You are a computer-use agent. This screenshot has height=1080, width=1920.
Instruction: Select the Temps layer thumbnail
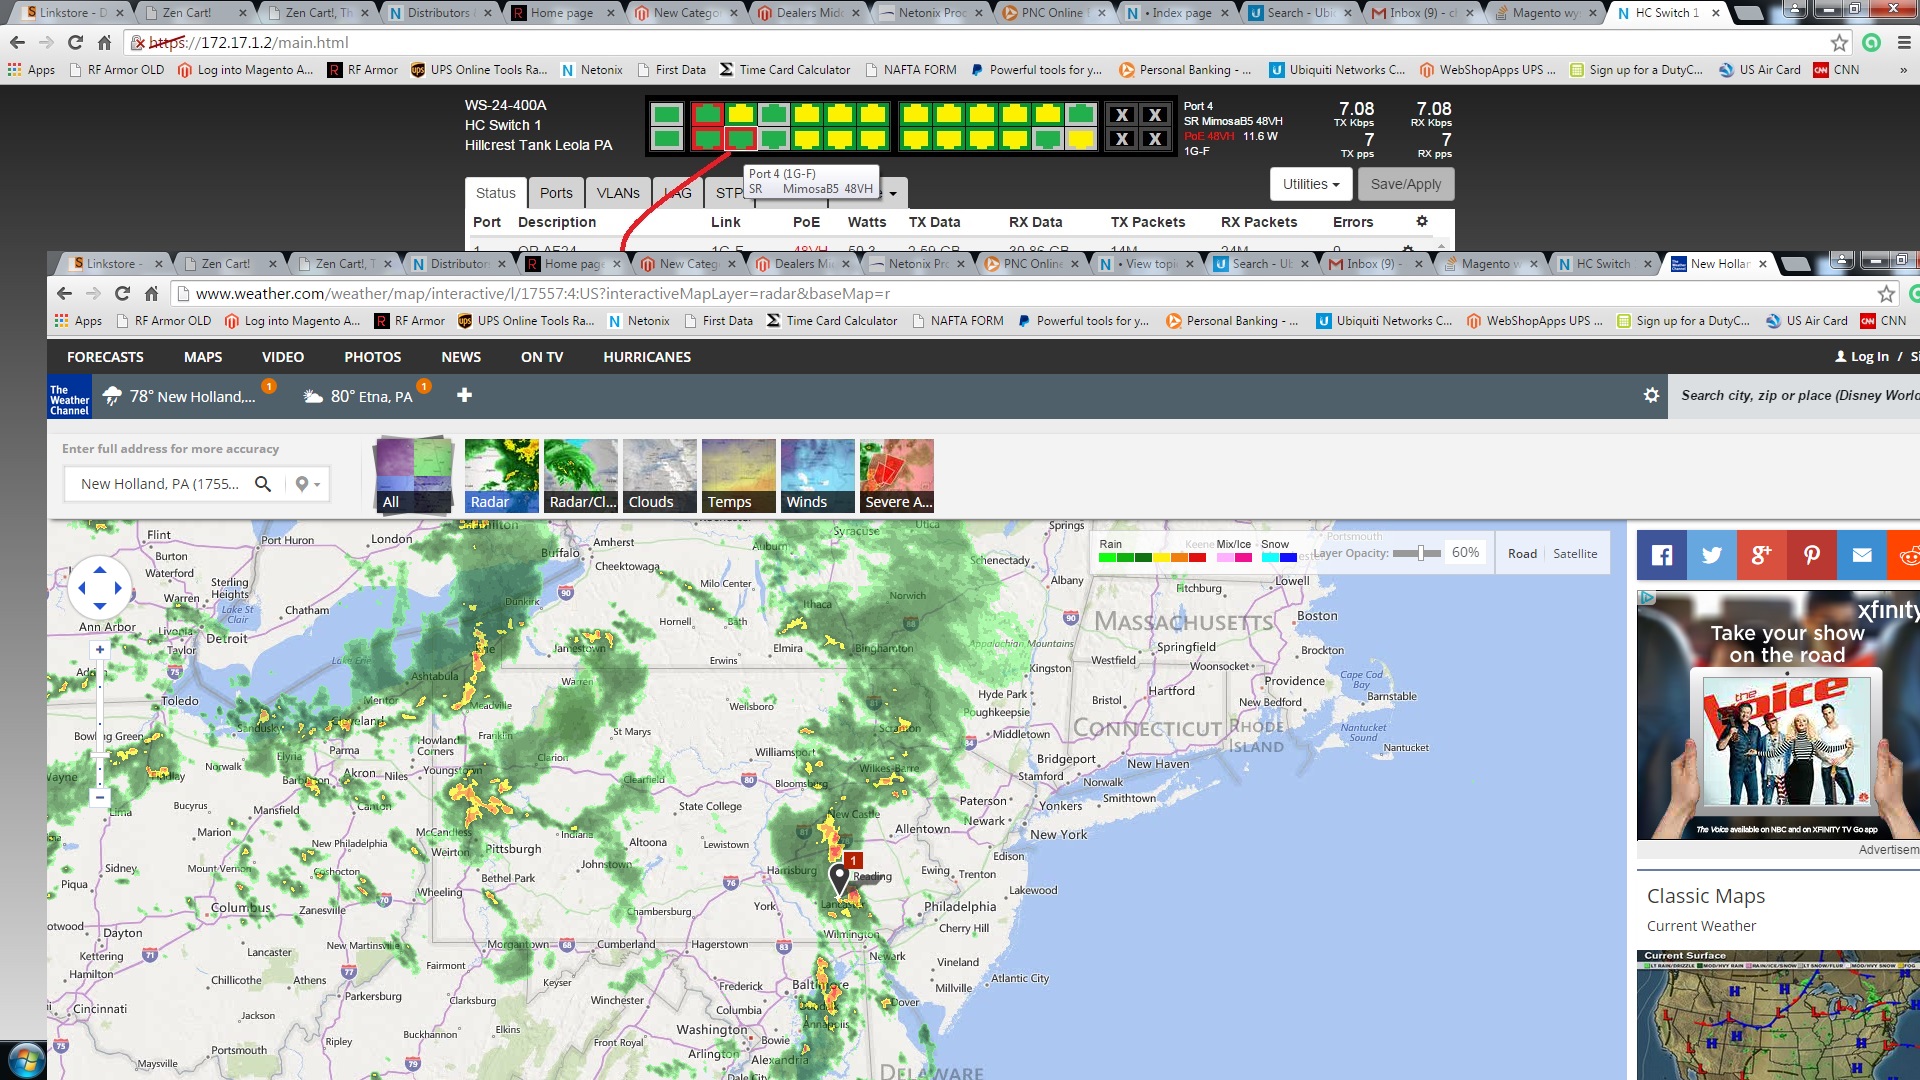point(738,476)
